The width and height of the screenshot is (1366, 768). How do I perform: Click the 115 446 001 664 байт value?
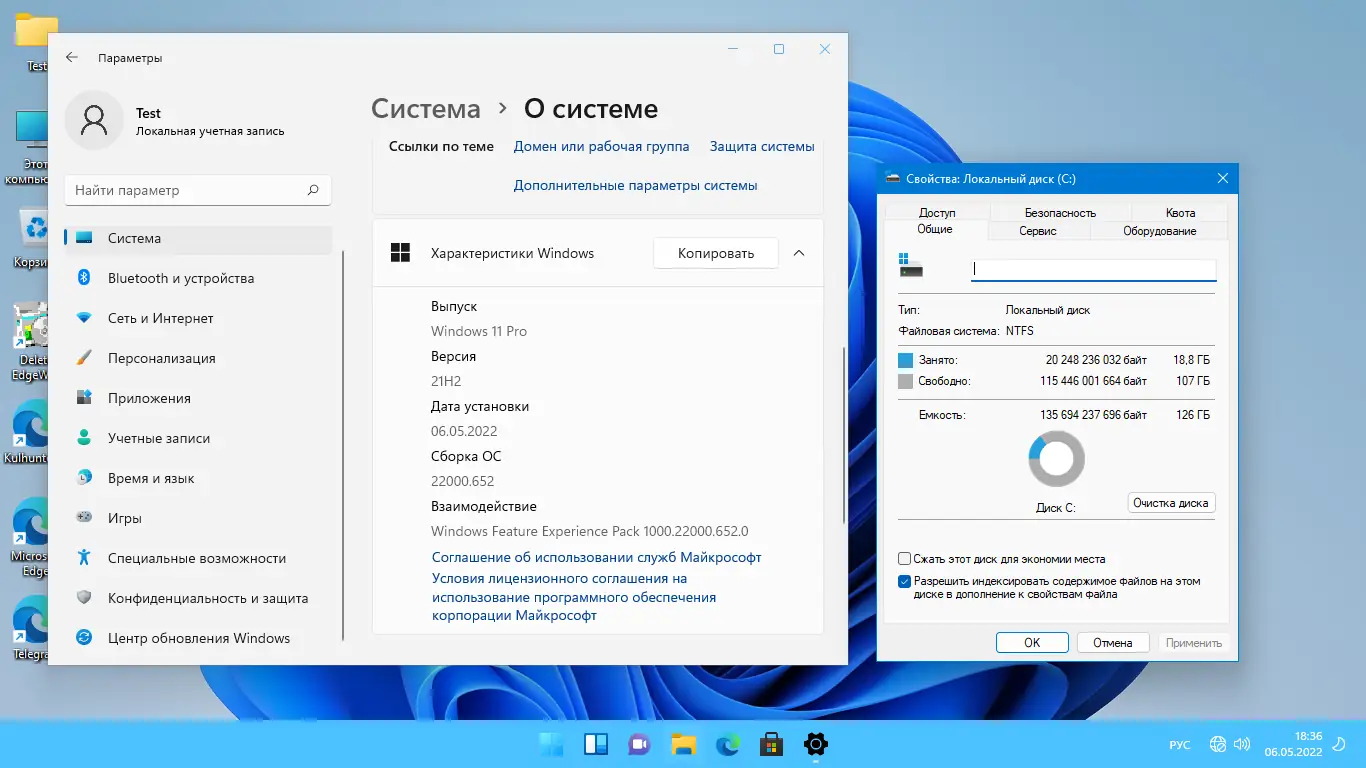pos(1093,381)
